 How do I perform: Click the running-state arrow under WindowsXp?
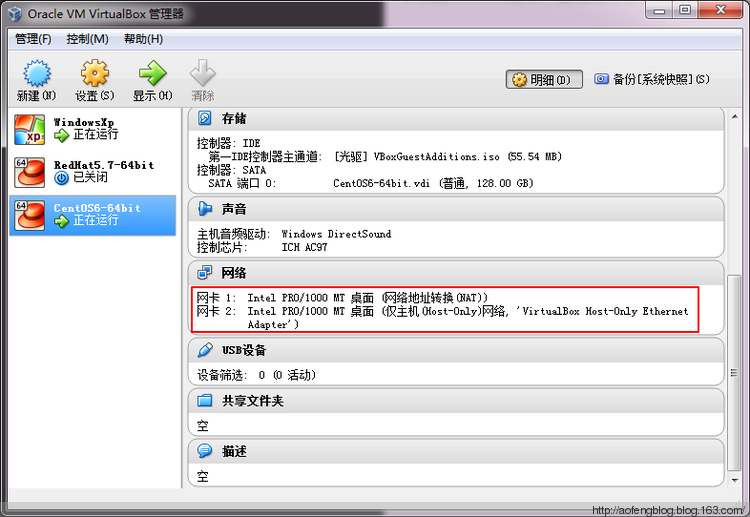pyautogui.click(x=62, y=136)
